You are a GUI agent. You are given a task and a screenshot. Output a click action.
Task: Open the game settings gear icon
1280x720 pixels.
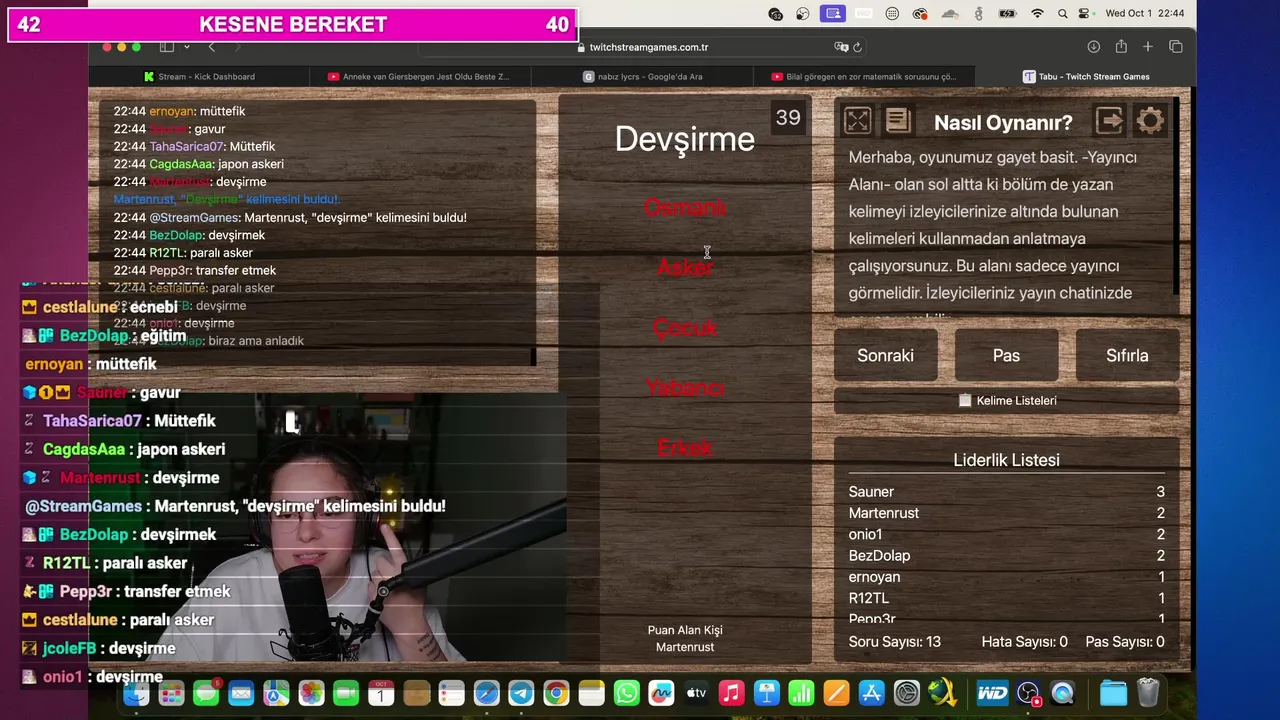pyautogui.click(x=1150, y=121)
